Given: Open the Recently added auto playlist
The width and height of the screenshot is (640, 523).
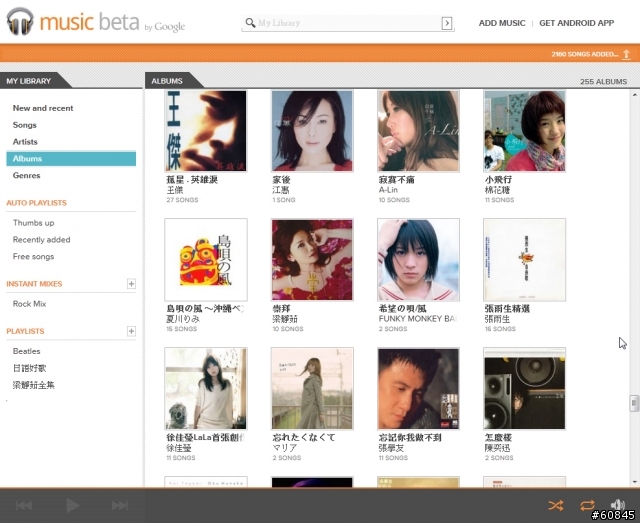Looking at the screenshot, I should tap(42, 240).
